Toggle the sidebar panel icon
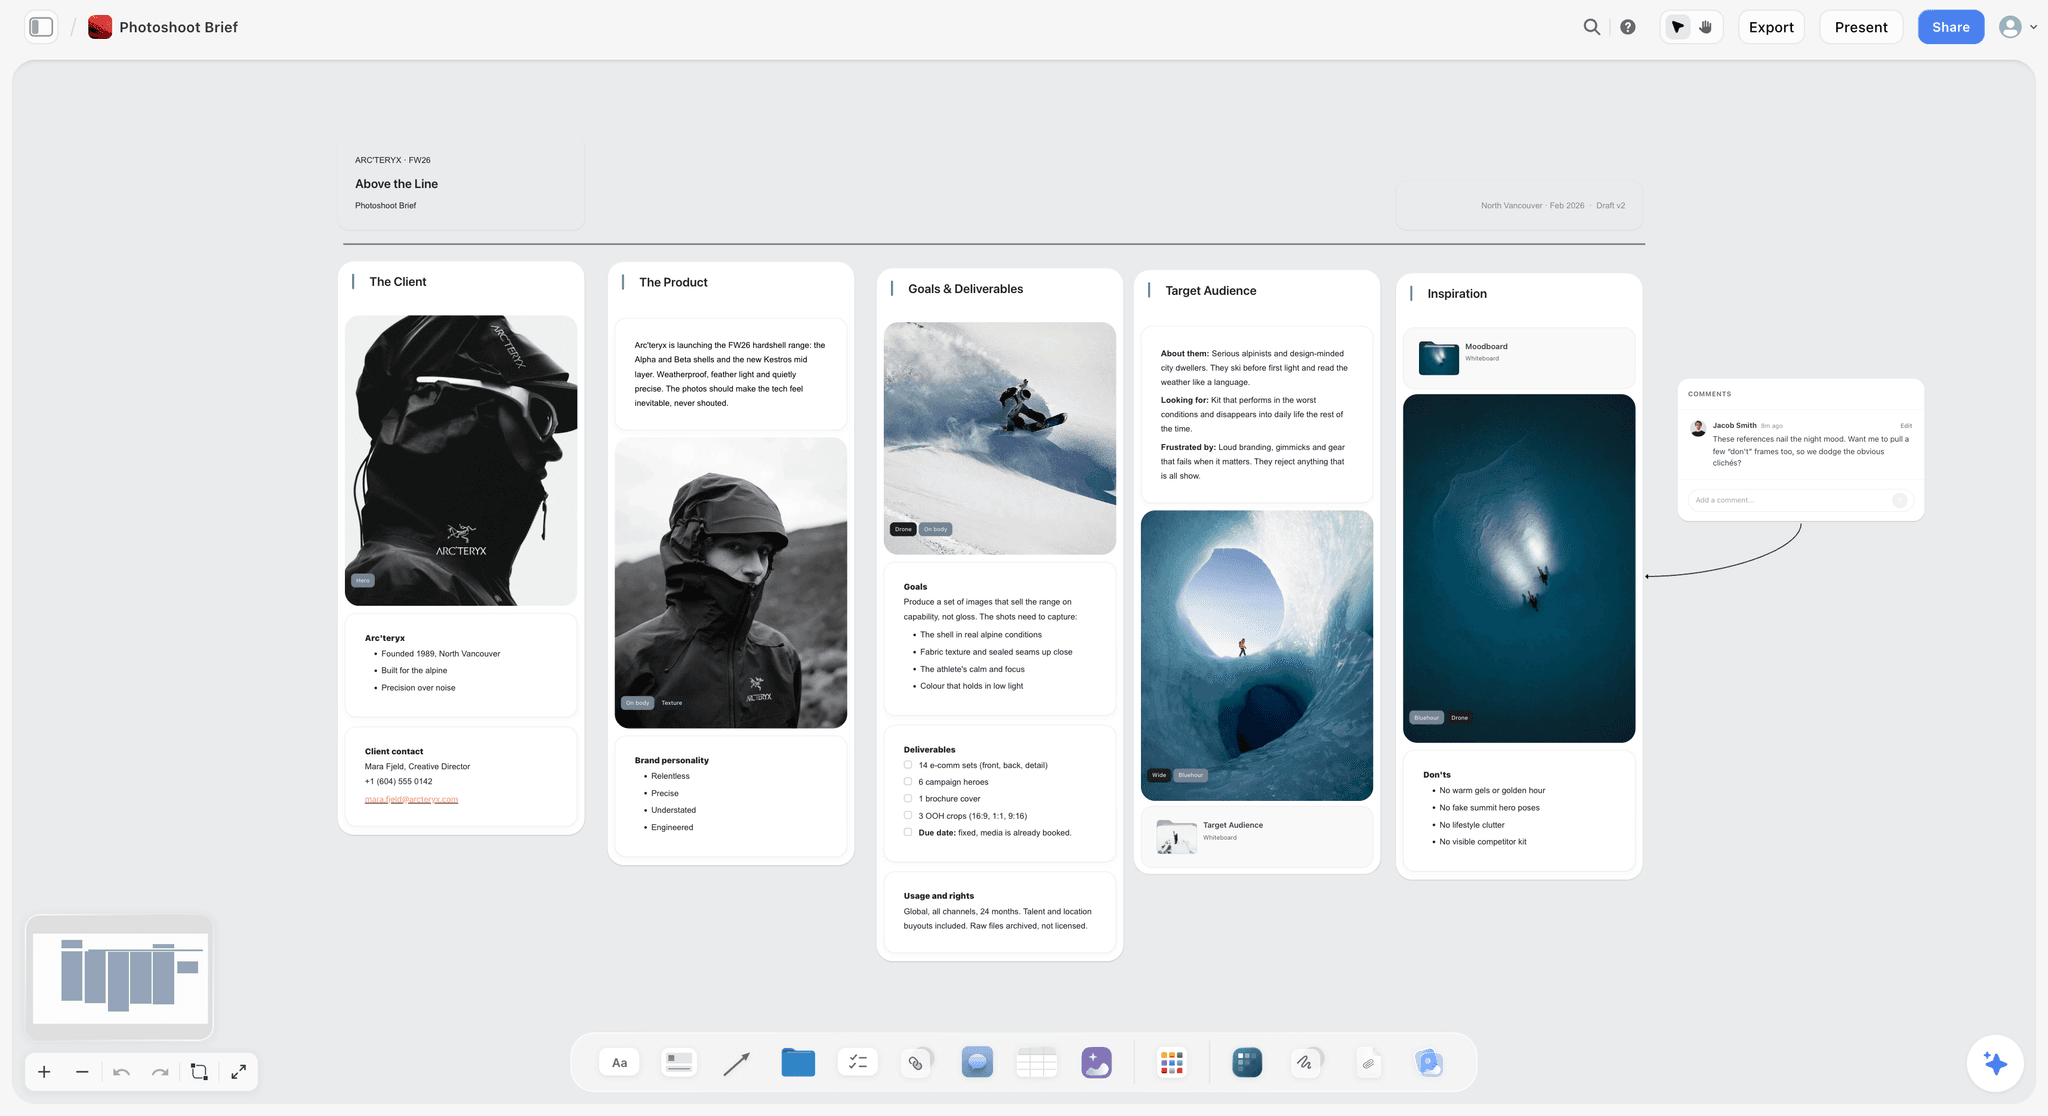 pyautogui.click(x=41, y=27)
